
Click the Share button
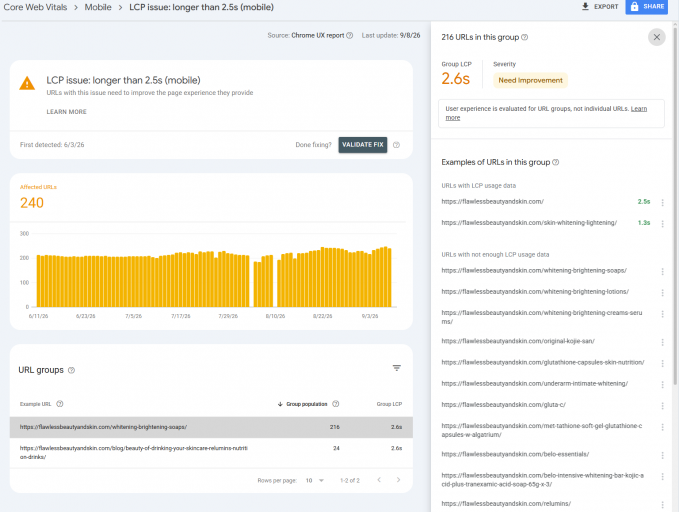coord(647,6)
